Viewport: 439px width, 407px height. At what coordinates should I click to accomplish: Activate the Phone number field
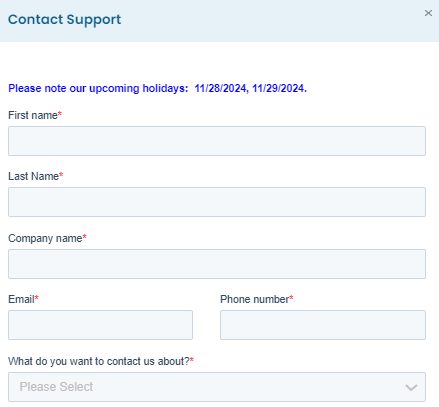[323, 325]
